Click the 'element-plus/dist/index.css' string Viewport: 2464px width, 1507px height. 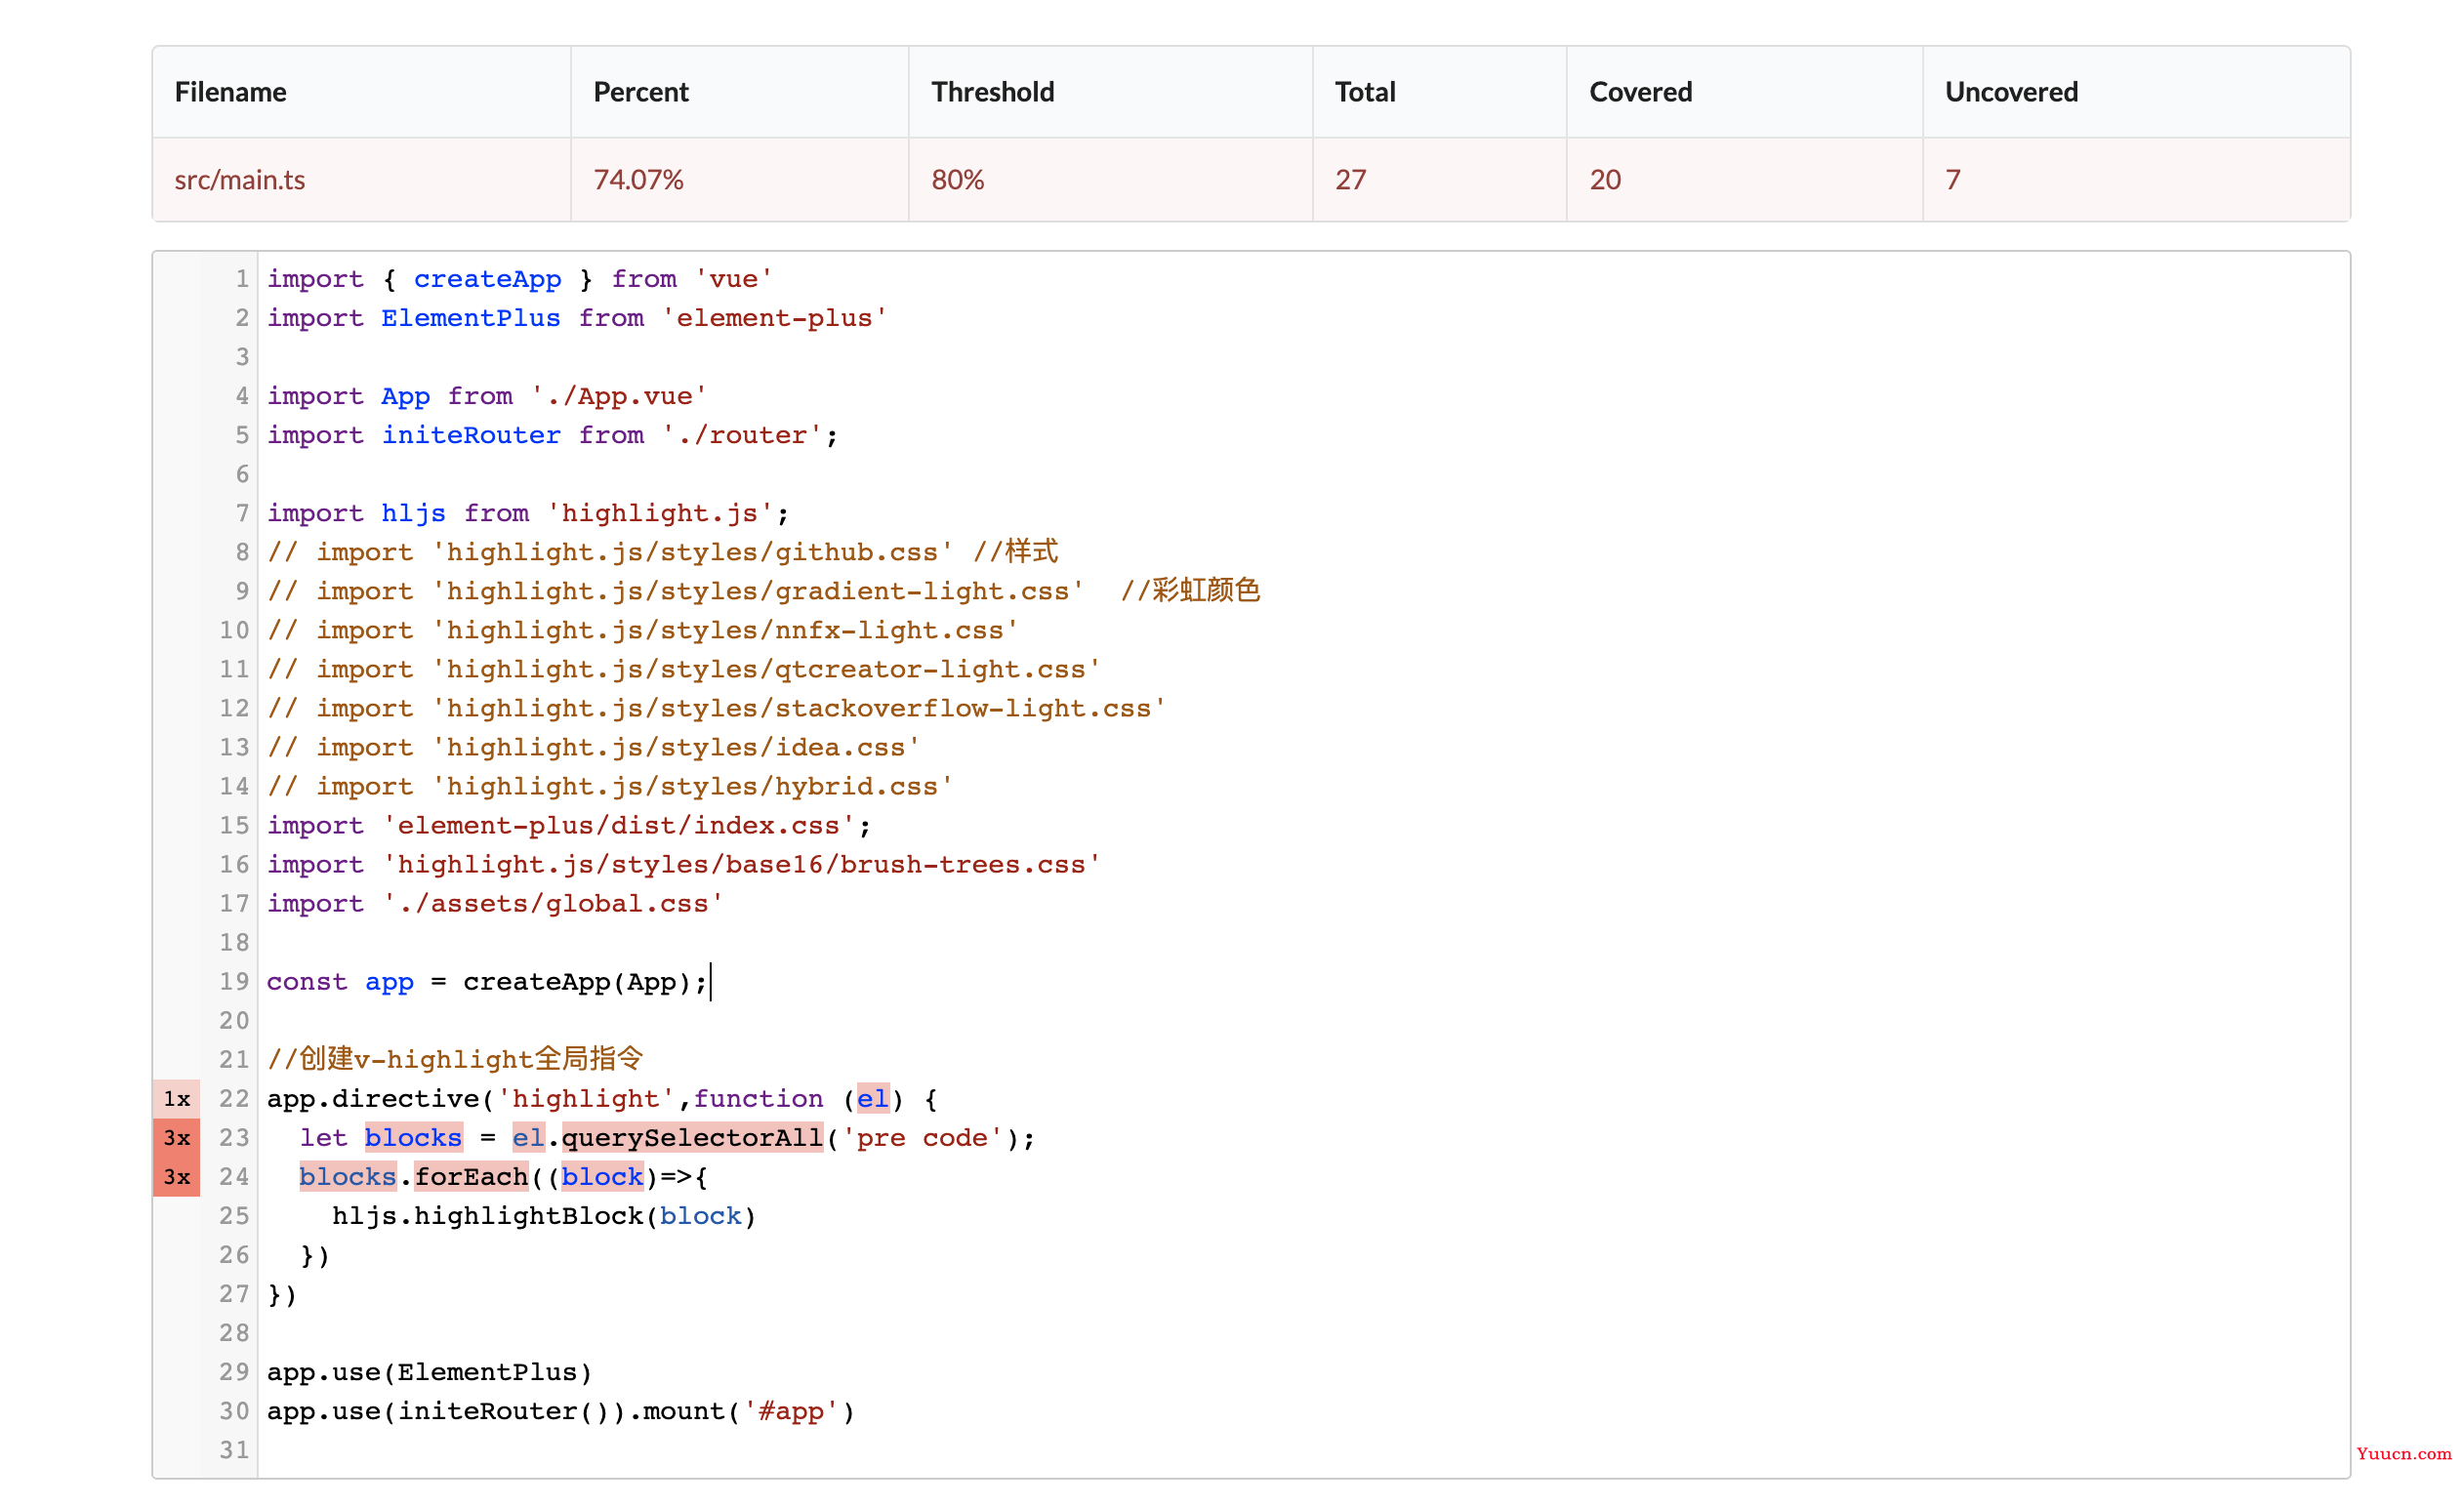point(619,825)
